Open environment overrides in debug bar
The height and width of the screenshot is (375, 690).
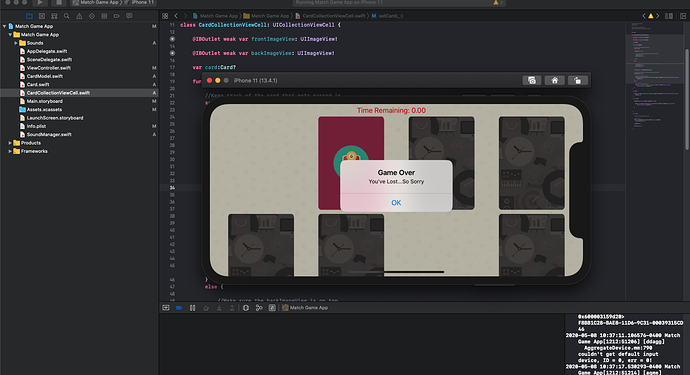click(272, 308)
